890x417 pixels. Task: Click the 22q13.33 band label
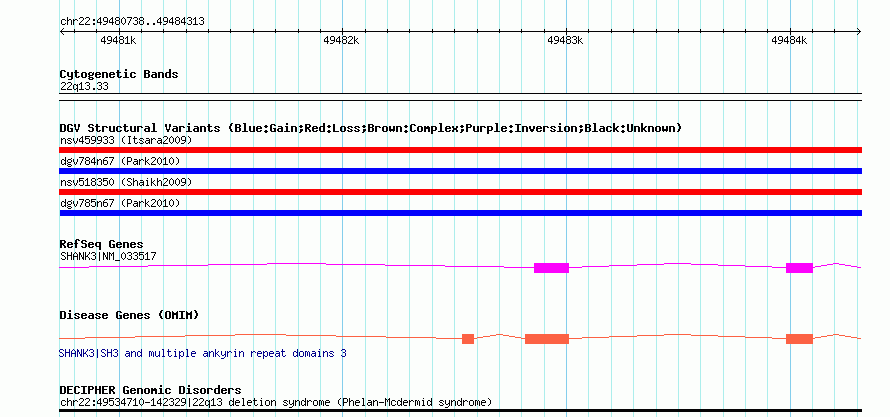point(84,87)
